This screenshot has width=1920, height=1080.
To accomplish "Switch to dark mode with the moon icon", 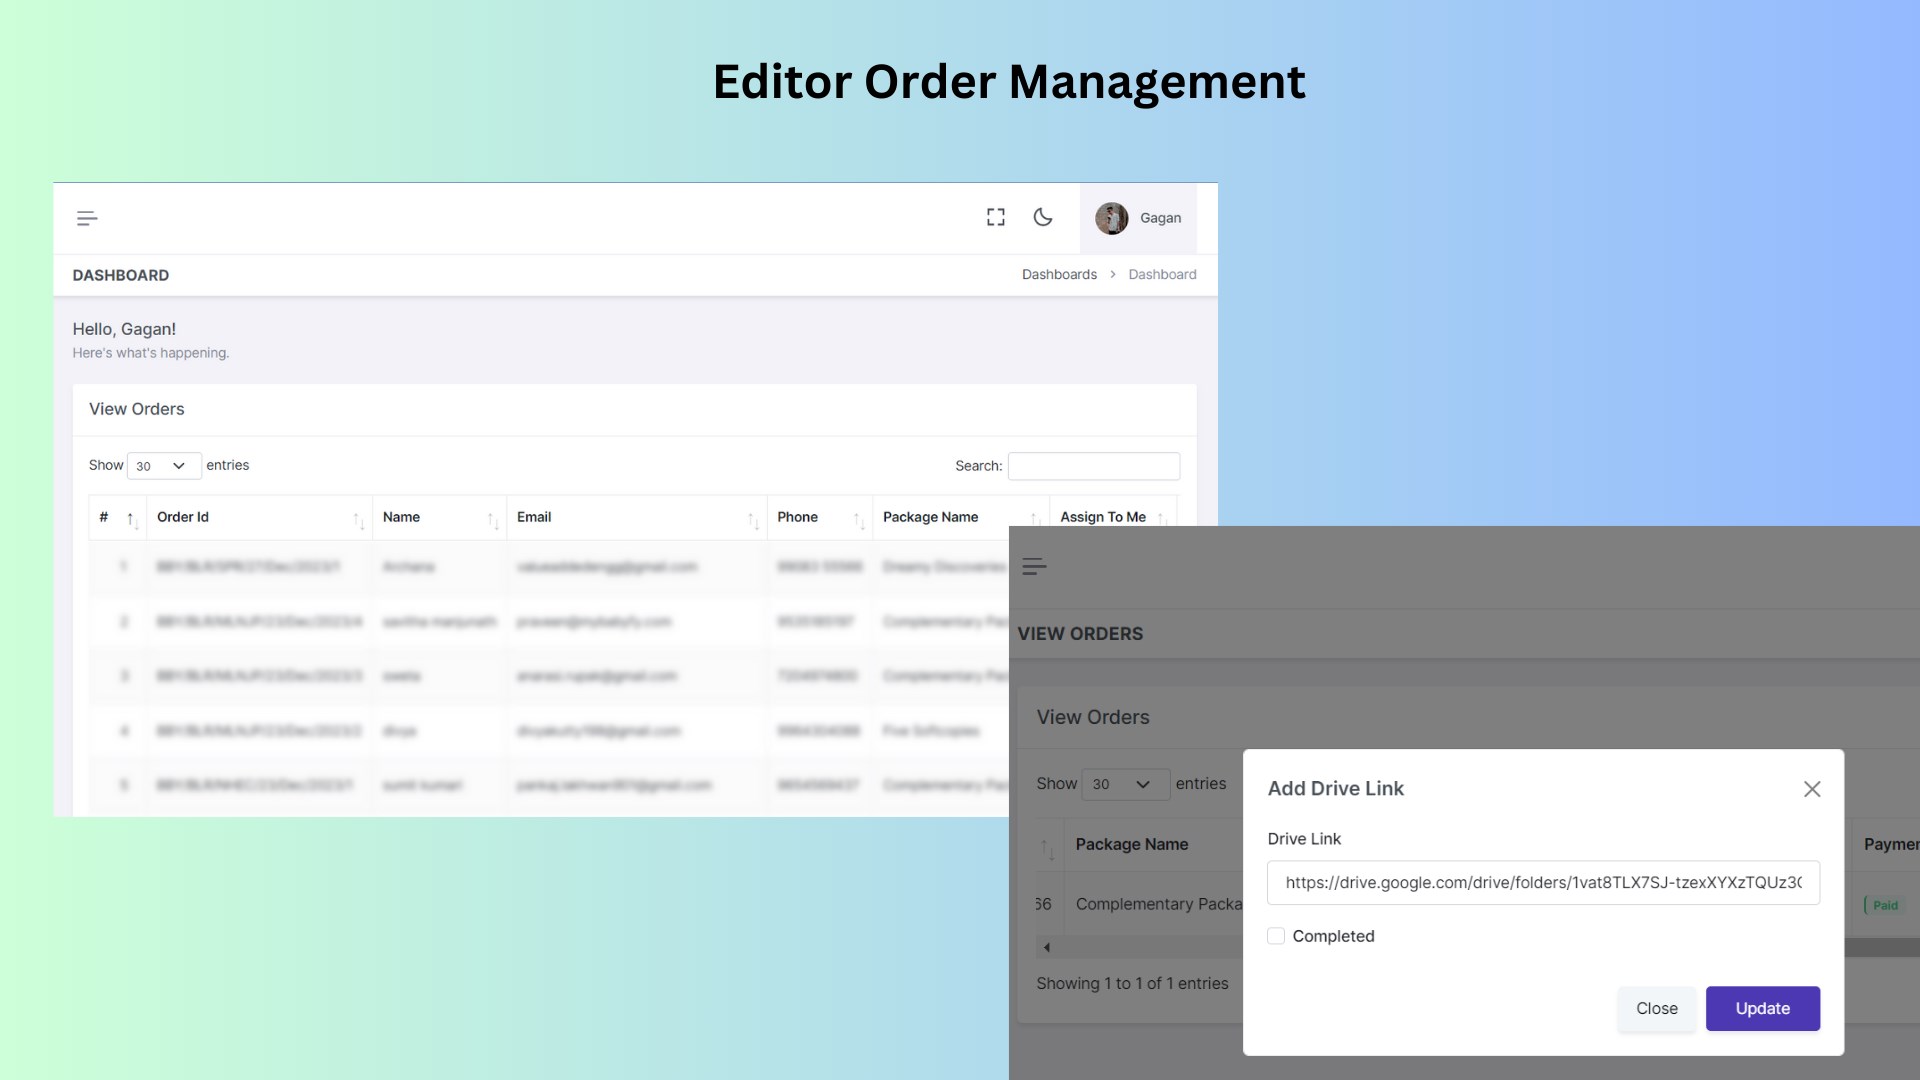I will click(1044, 217).
